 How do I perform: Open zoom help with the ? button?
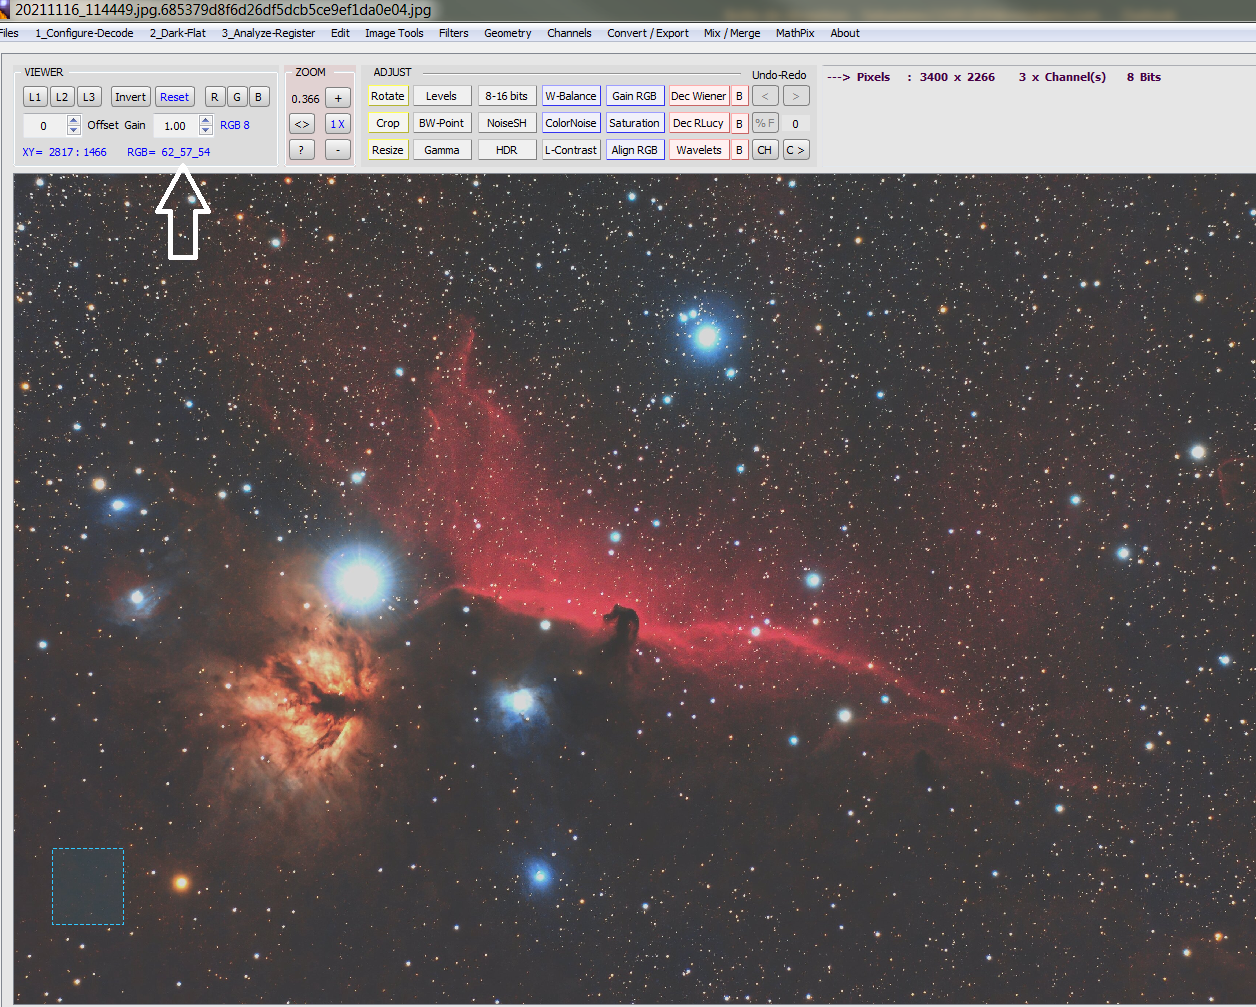coord(302,150)
